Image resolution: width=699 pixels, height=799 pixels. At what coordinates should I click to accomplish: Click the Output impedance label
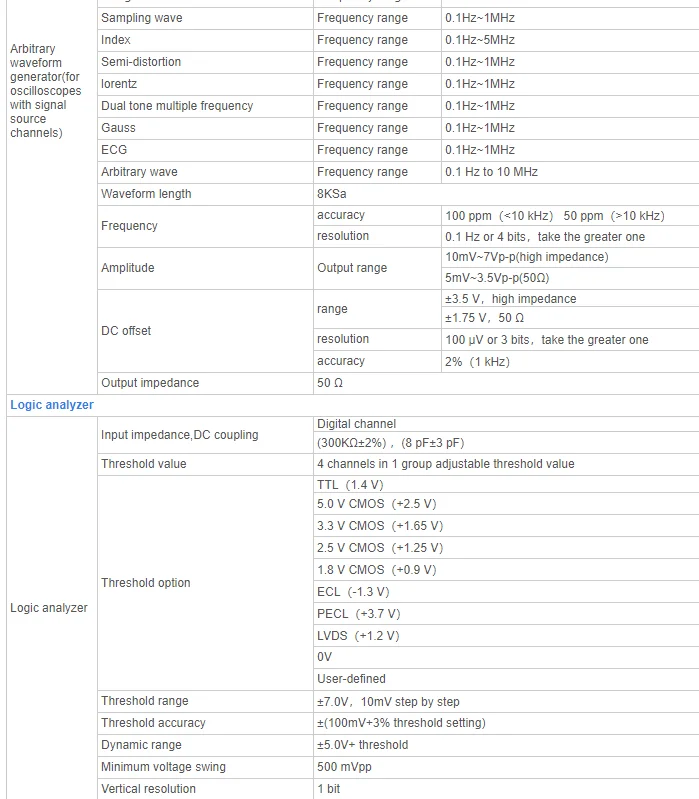click(150, 383)
